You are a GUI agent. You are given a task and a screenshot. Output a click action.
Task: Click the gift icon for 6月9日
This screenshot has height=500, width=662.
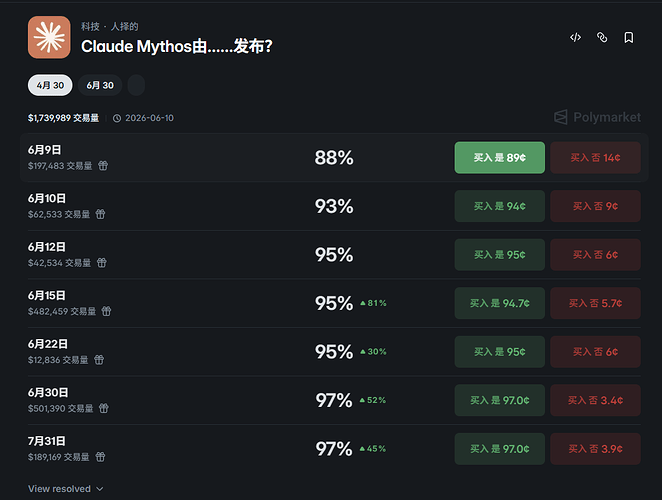(103, 166)
